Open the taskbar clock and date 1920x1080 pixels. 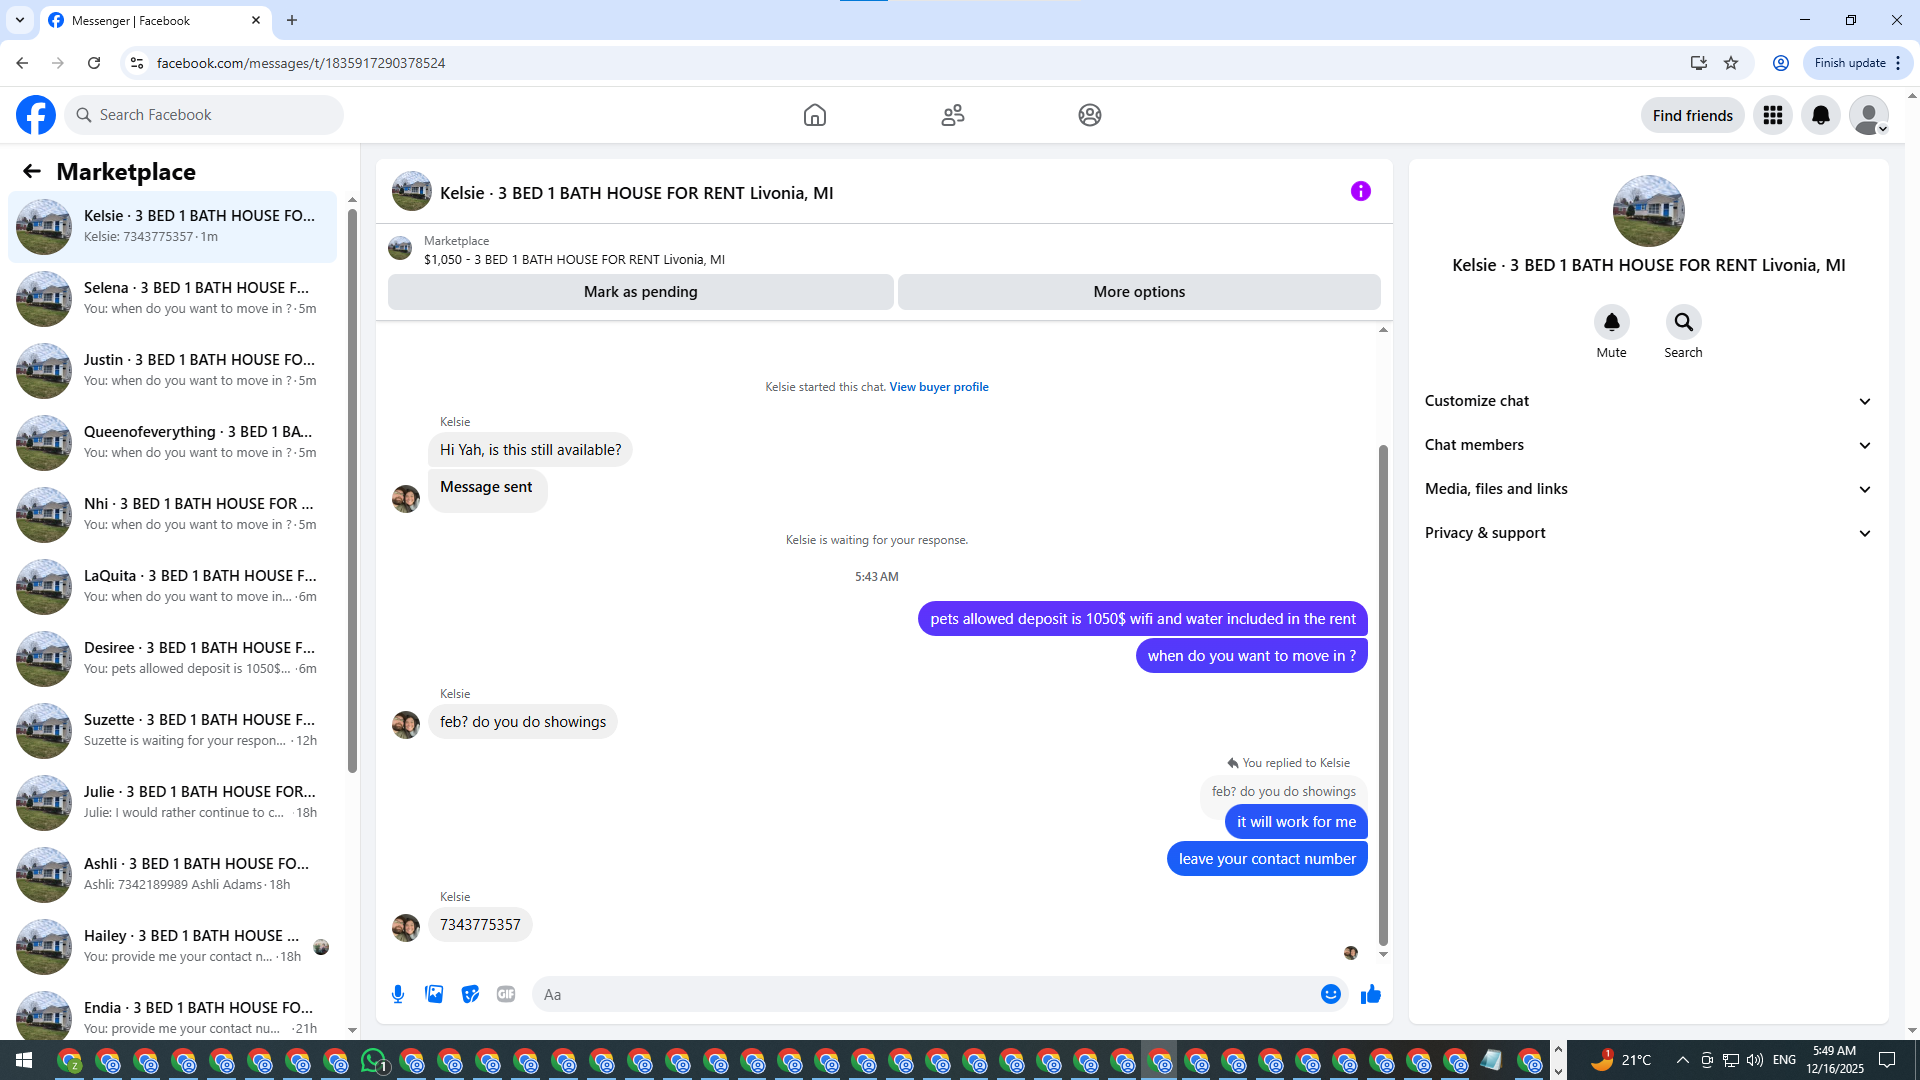1834,1060
